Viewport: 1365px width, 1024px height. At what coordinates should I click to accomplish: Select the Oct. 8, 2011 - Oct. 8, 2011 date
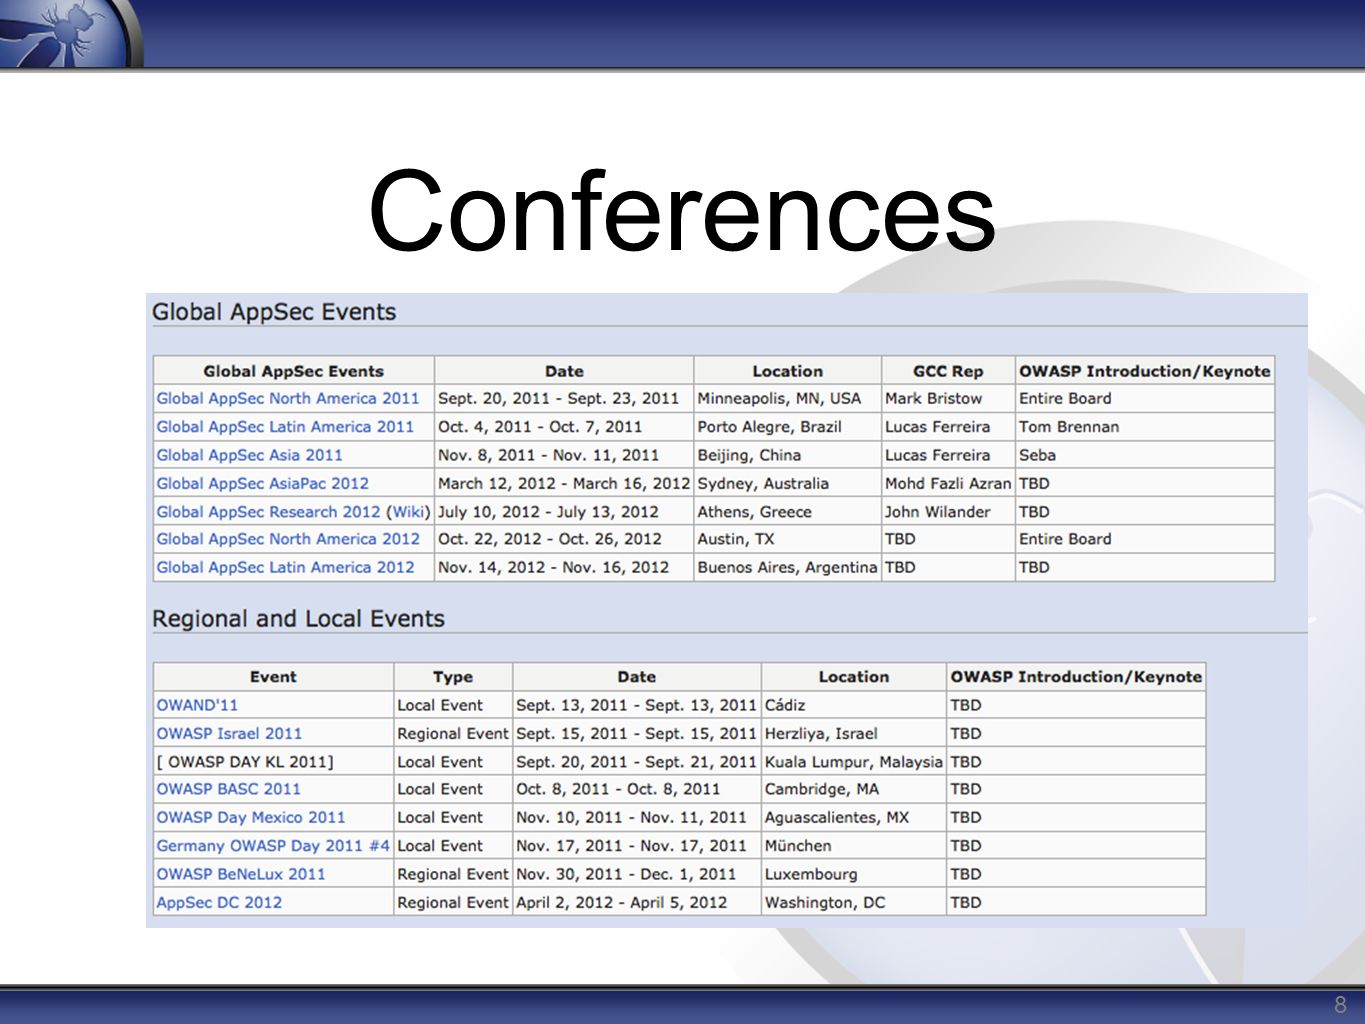pyautogui.click(x=637, y=789)
